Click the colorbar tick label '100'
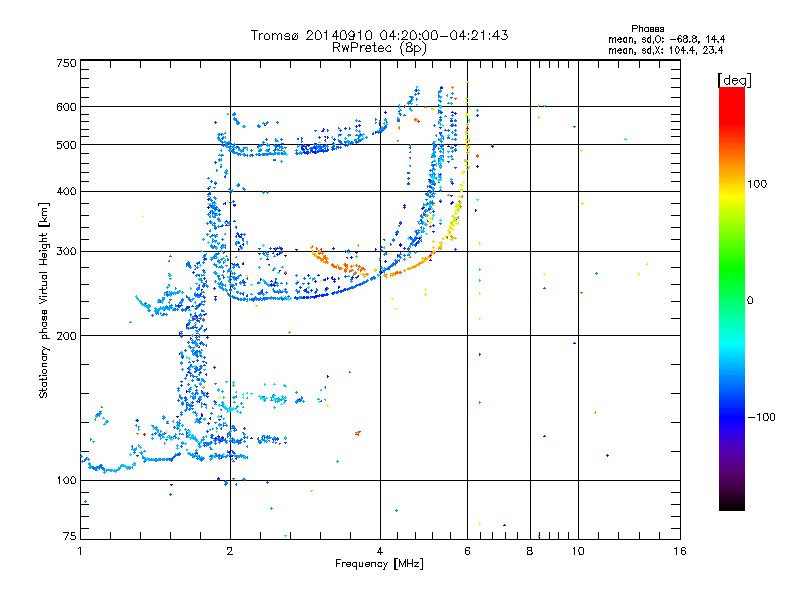Image resolution: width=800 pixels, height=600 pixels. tap(757, 184)
